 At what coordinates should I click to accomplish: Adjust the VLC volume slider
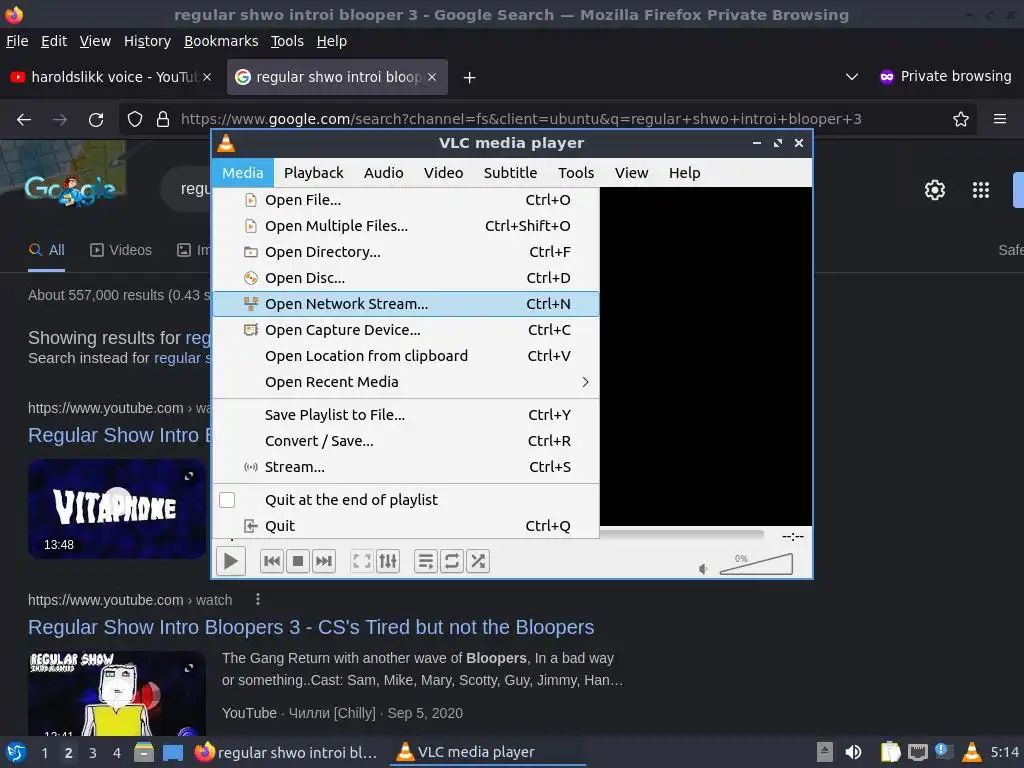756,564
